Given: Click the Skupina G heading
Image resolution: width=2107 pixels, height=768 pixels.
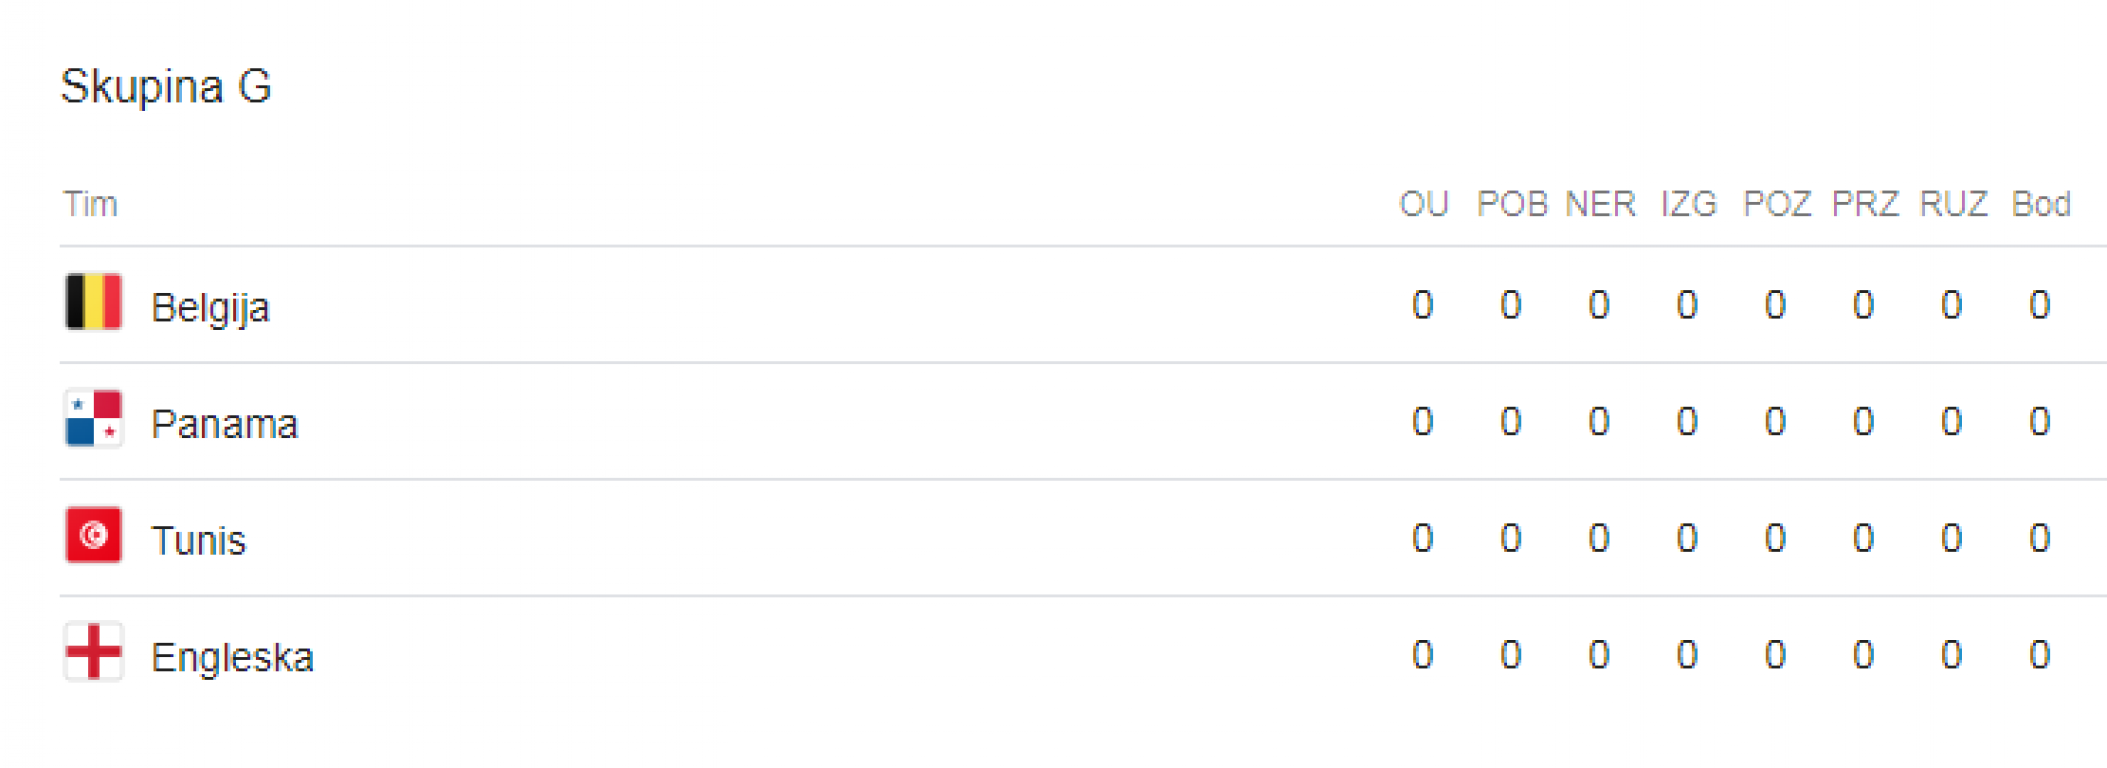Looking at the screenshot, I should (166, 86).
